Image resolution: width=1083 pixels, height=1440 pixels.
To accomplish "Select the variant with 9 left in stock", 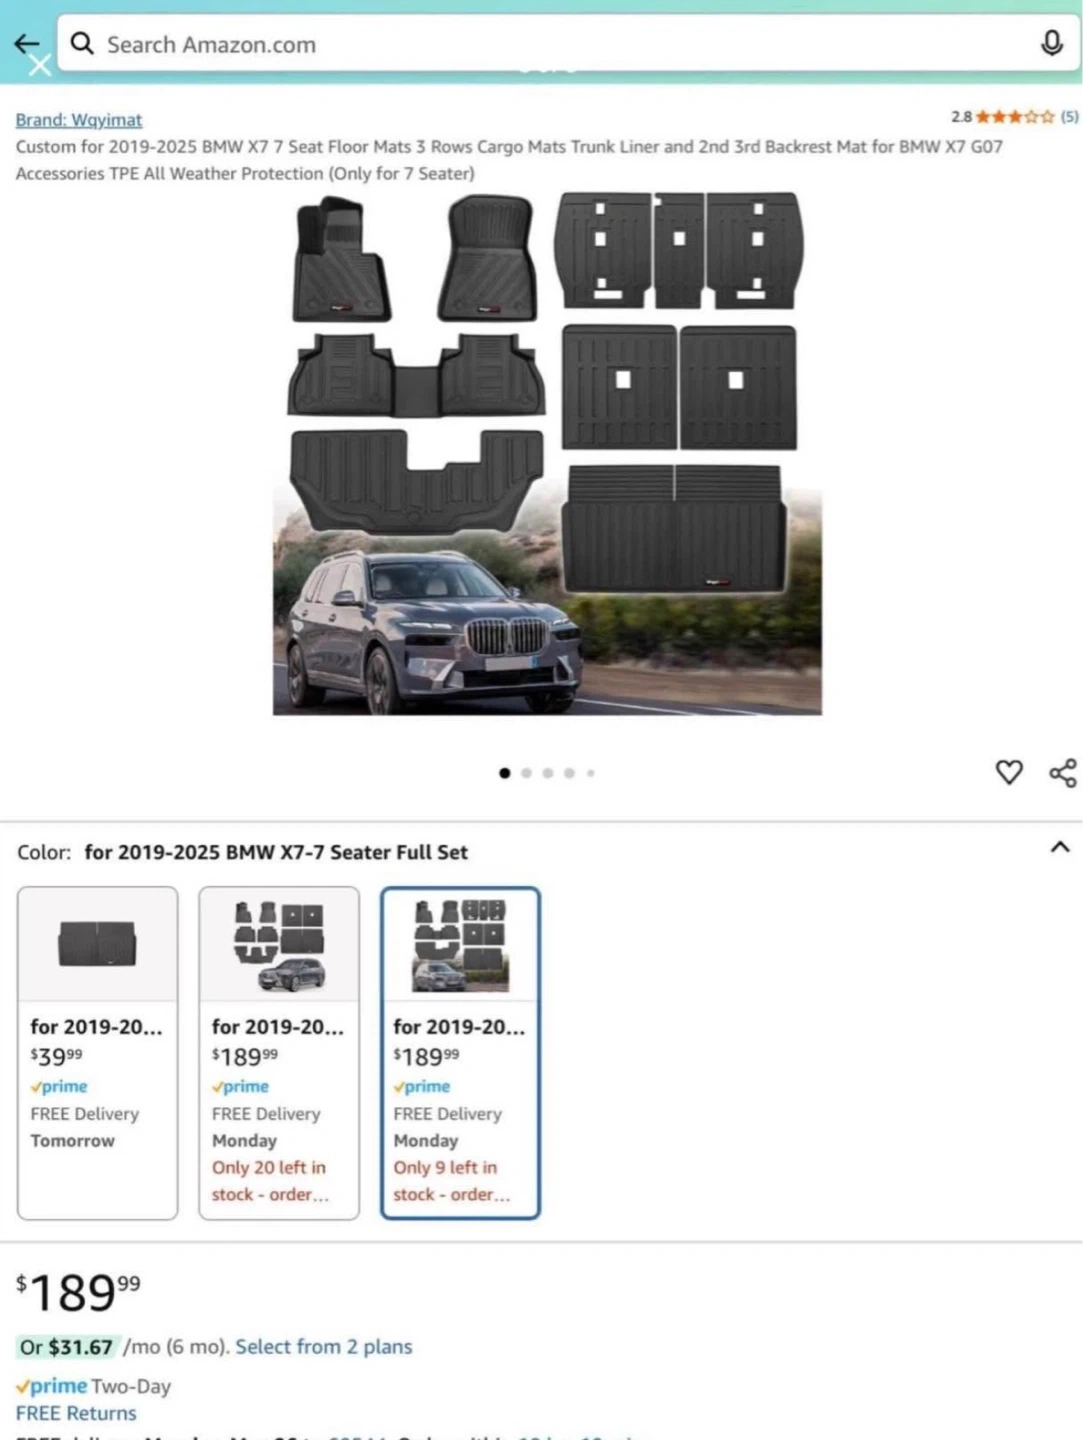I will click(460, 1052).
